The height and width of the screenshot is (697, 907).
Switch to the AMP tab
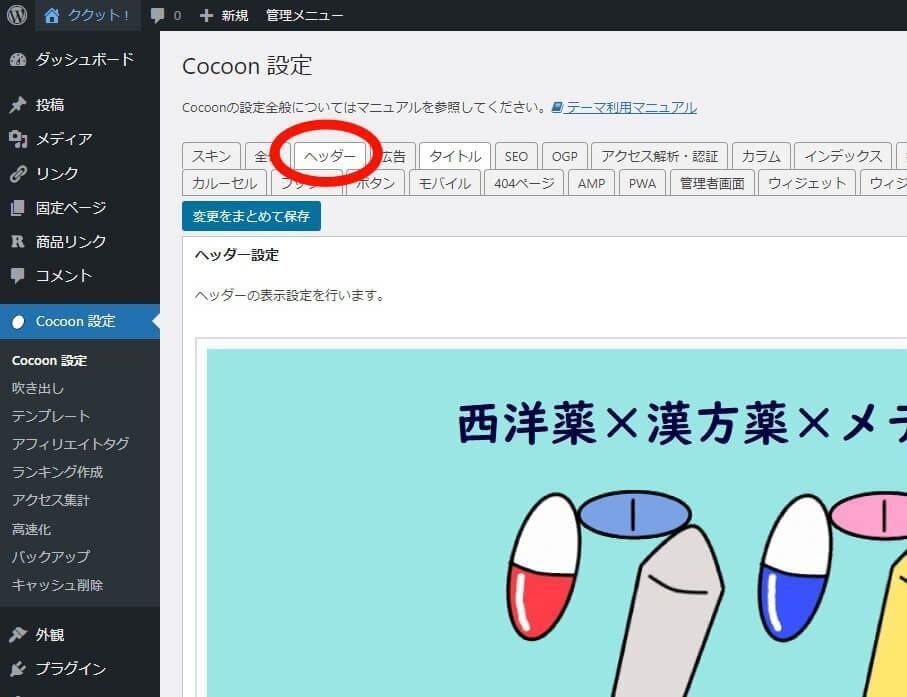click(x=591, y=183)
